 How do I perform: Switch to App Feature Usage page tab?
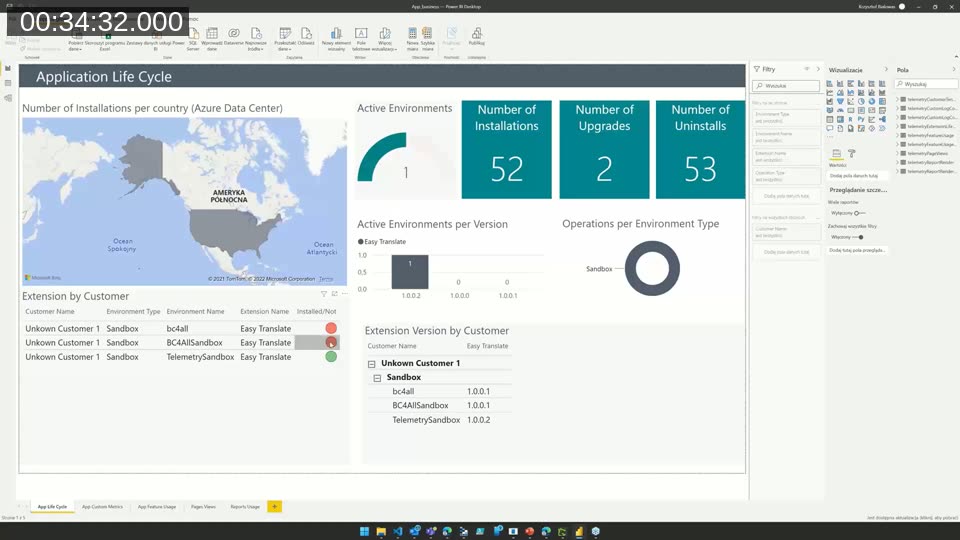click(157, 507)
